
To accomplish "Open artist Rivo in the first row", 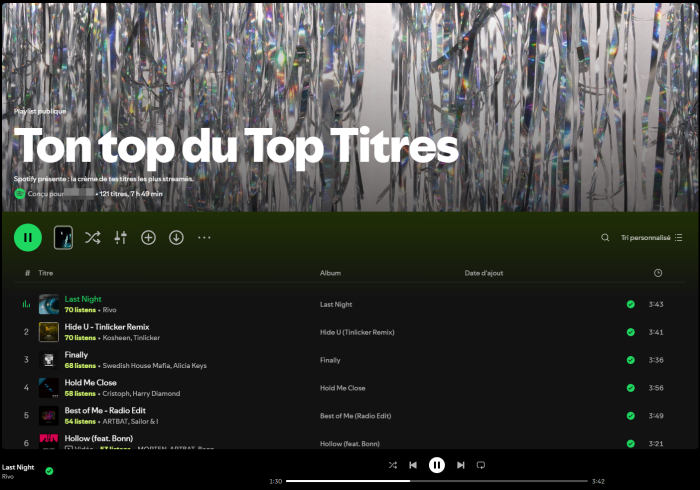I will pyautogui.click(x=109, y=310).
